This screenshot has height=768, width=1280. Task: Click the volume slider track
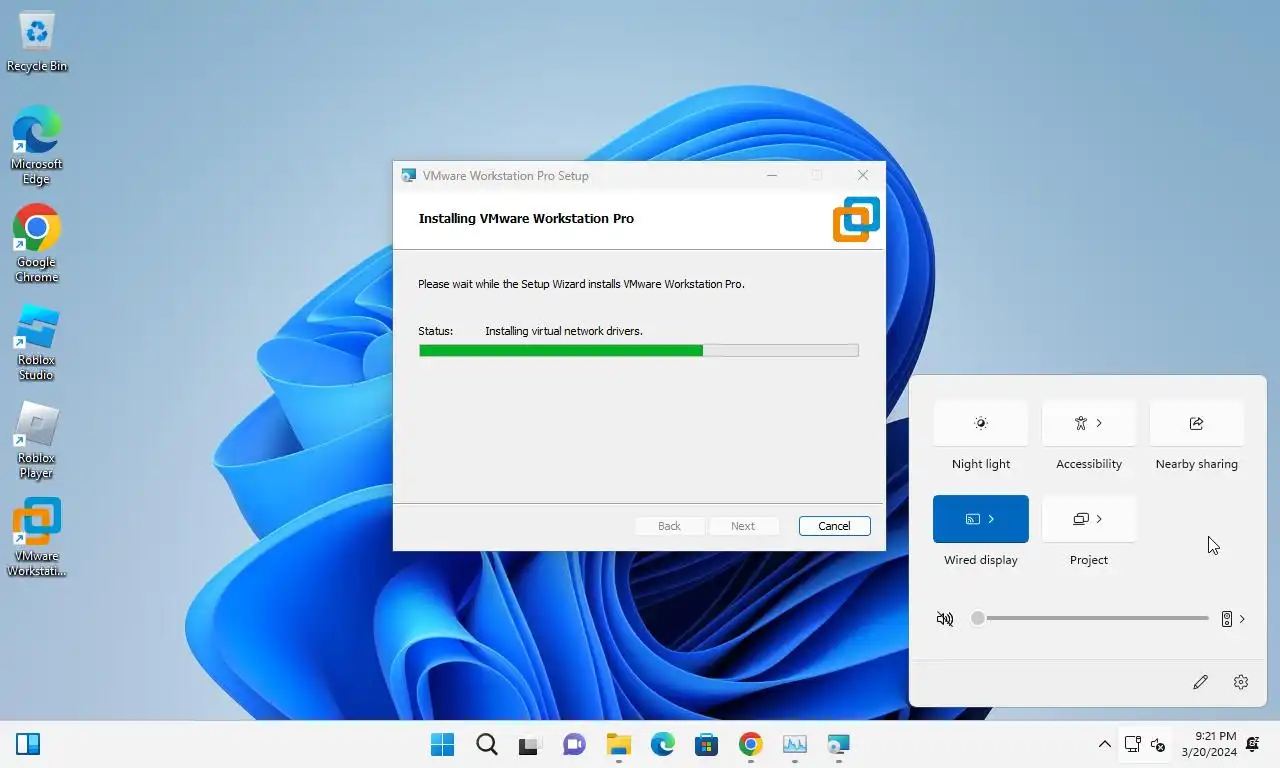(1093, 618)
